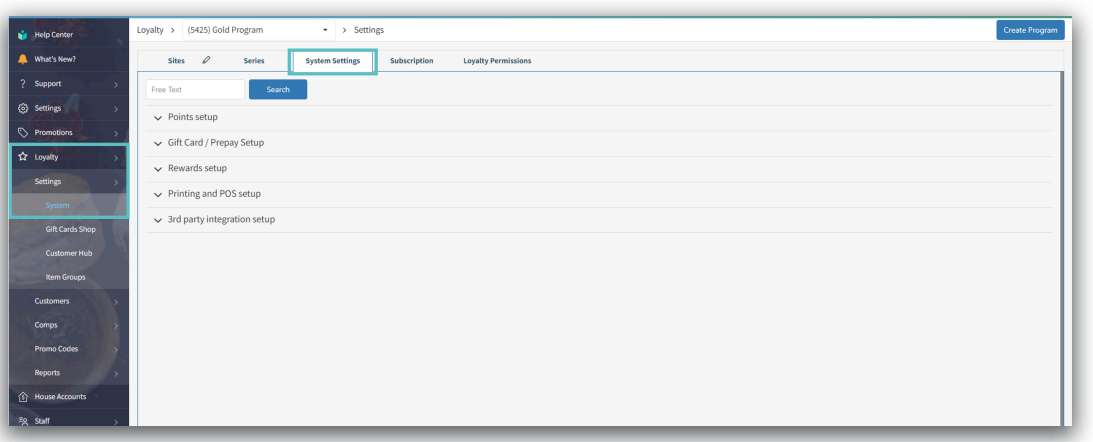Switch to the Subscription tab
This screenshot has height=442, width=1093.
[x=411, y=61]
